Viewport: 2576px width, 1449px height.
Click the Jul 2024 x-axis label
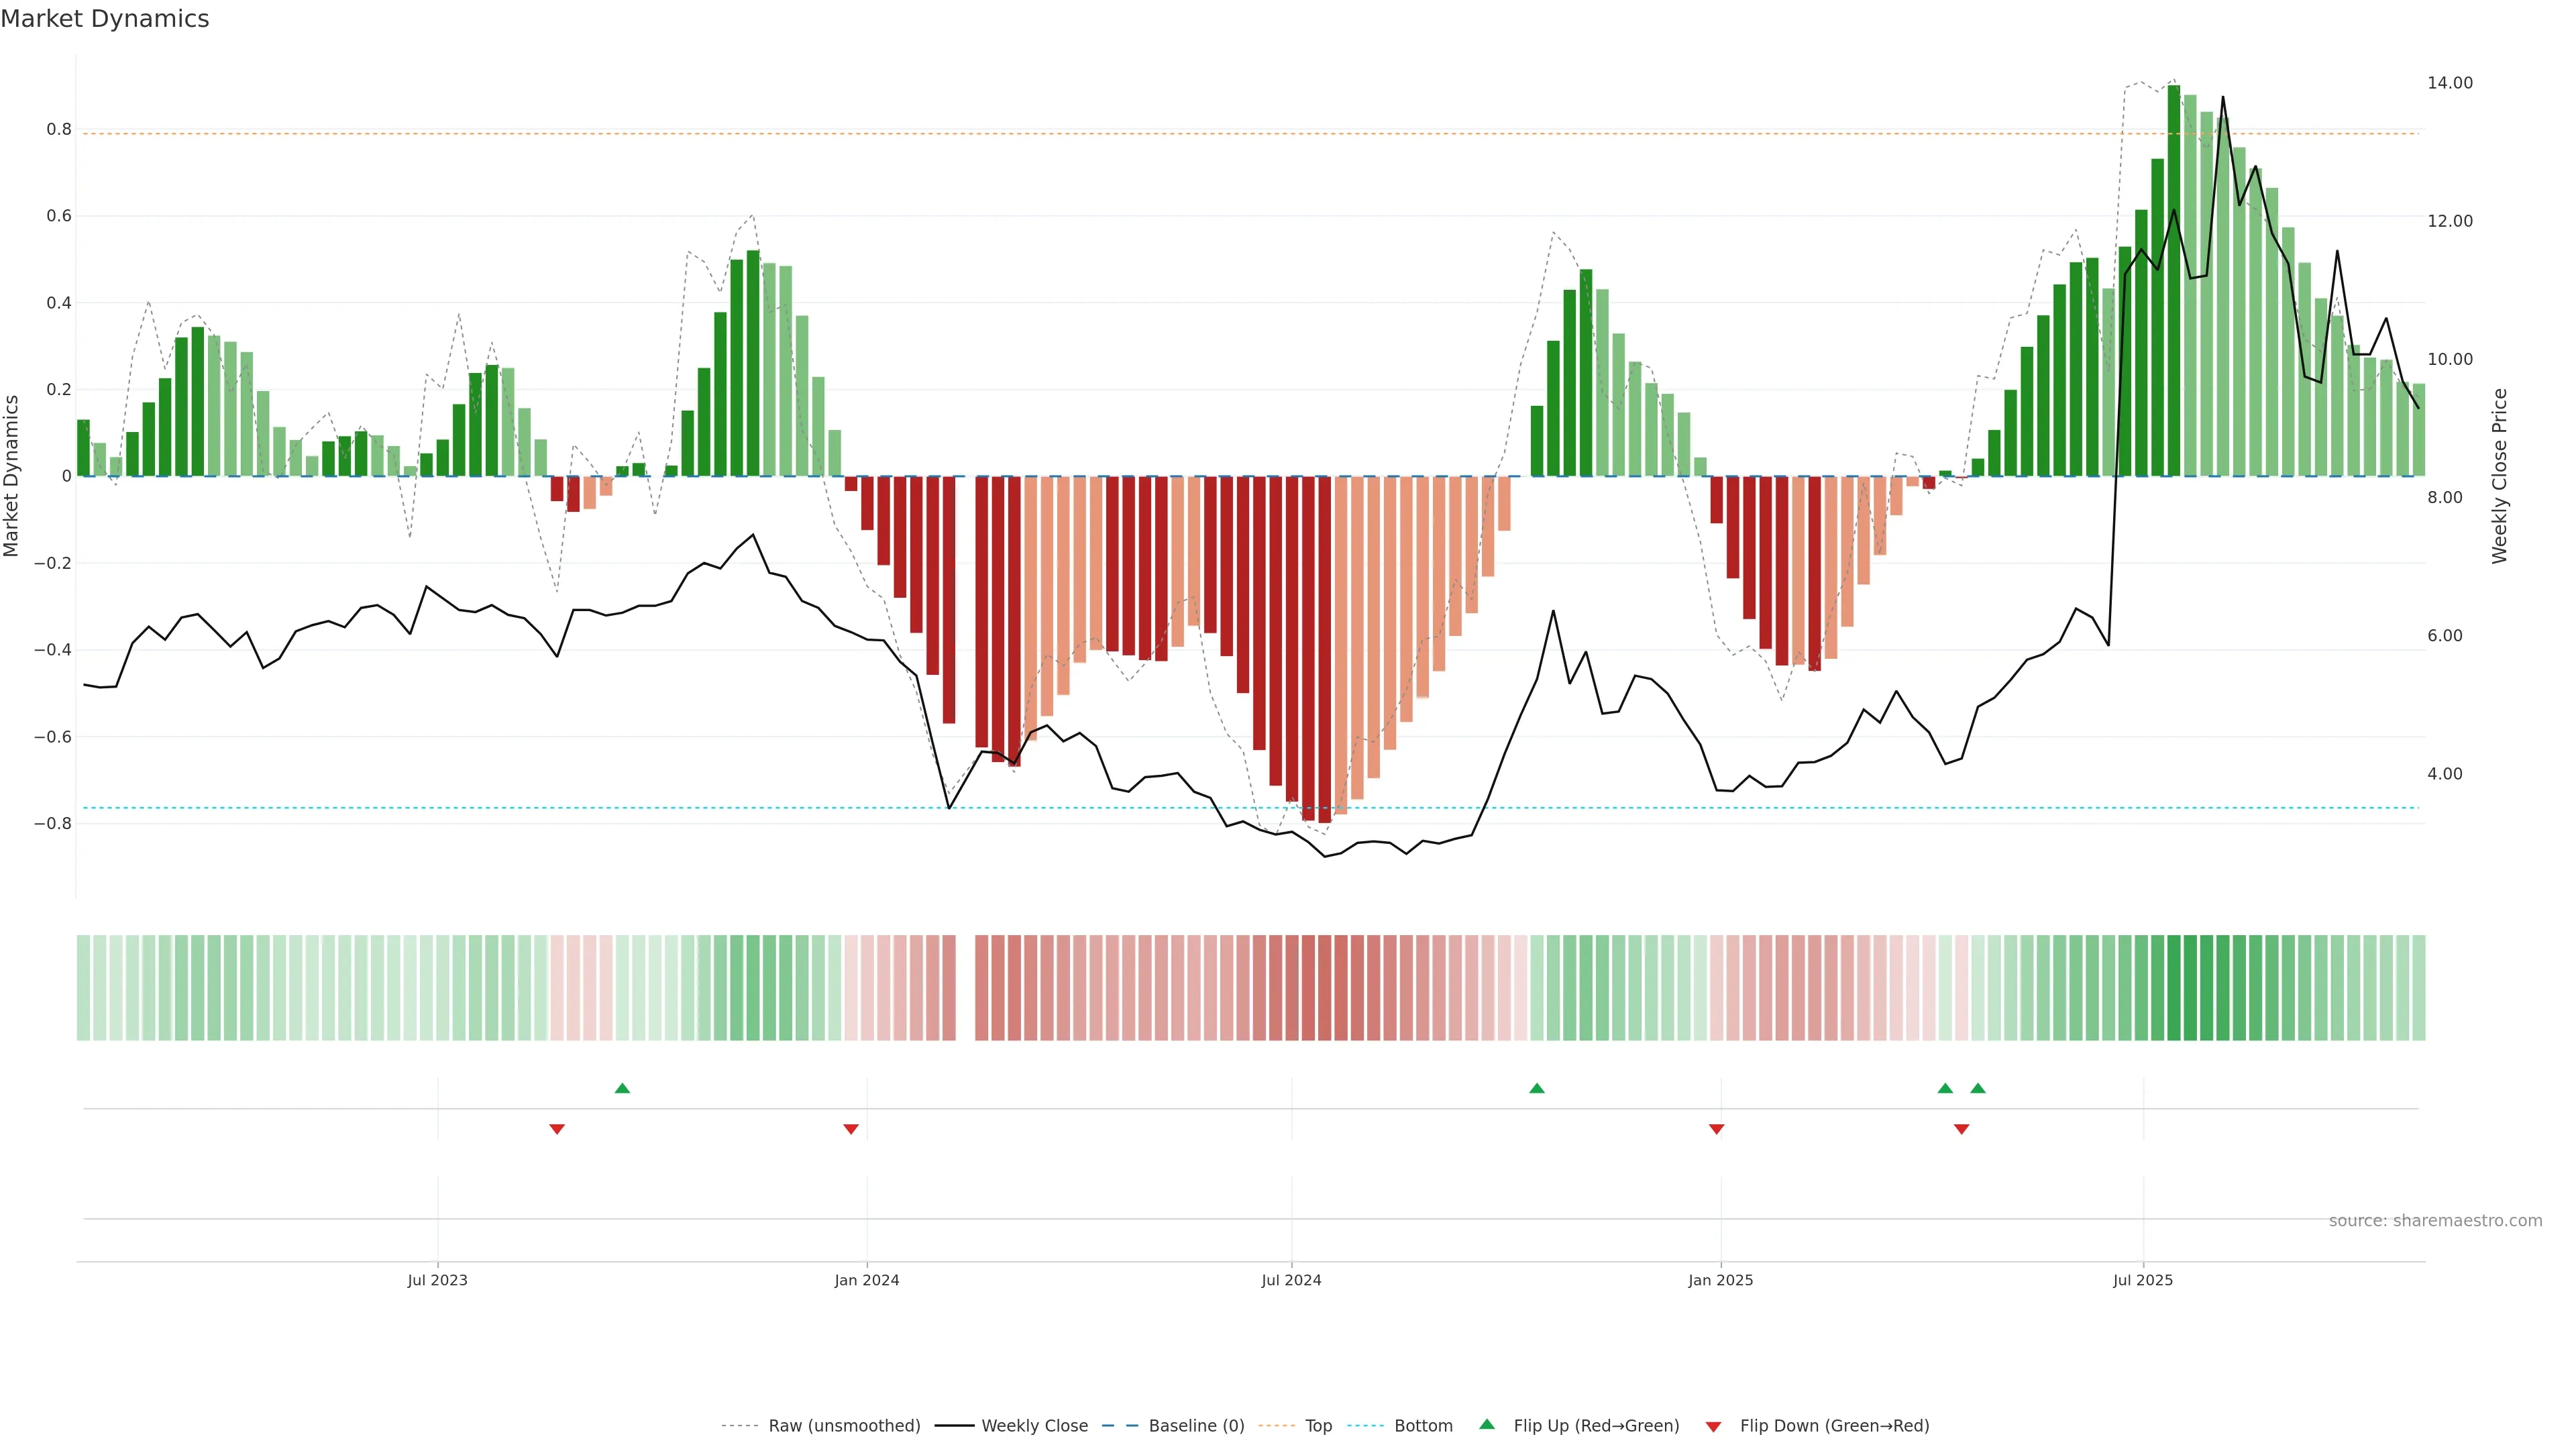(1291, 1280)
